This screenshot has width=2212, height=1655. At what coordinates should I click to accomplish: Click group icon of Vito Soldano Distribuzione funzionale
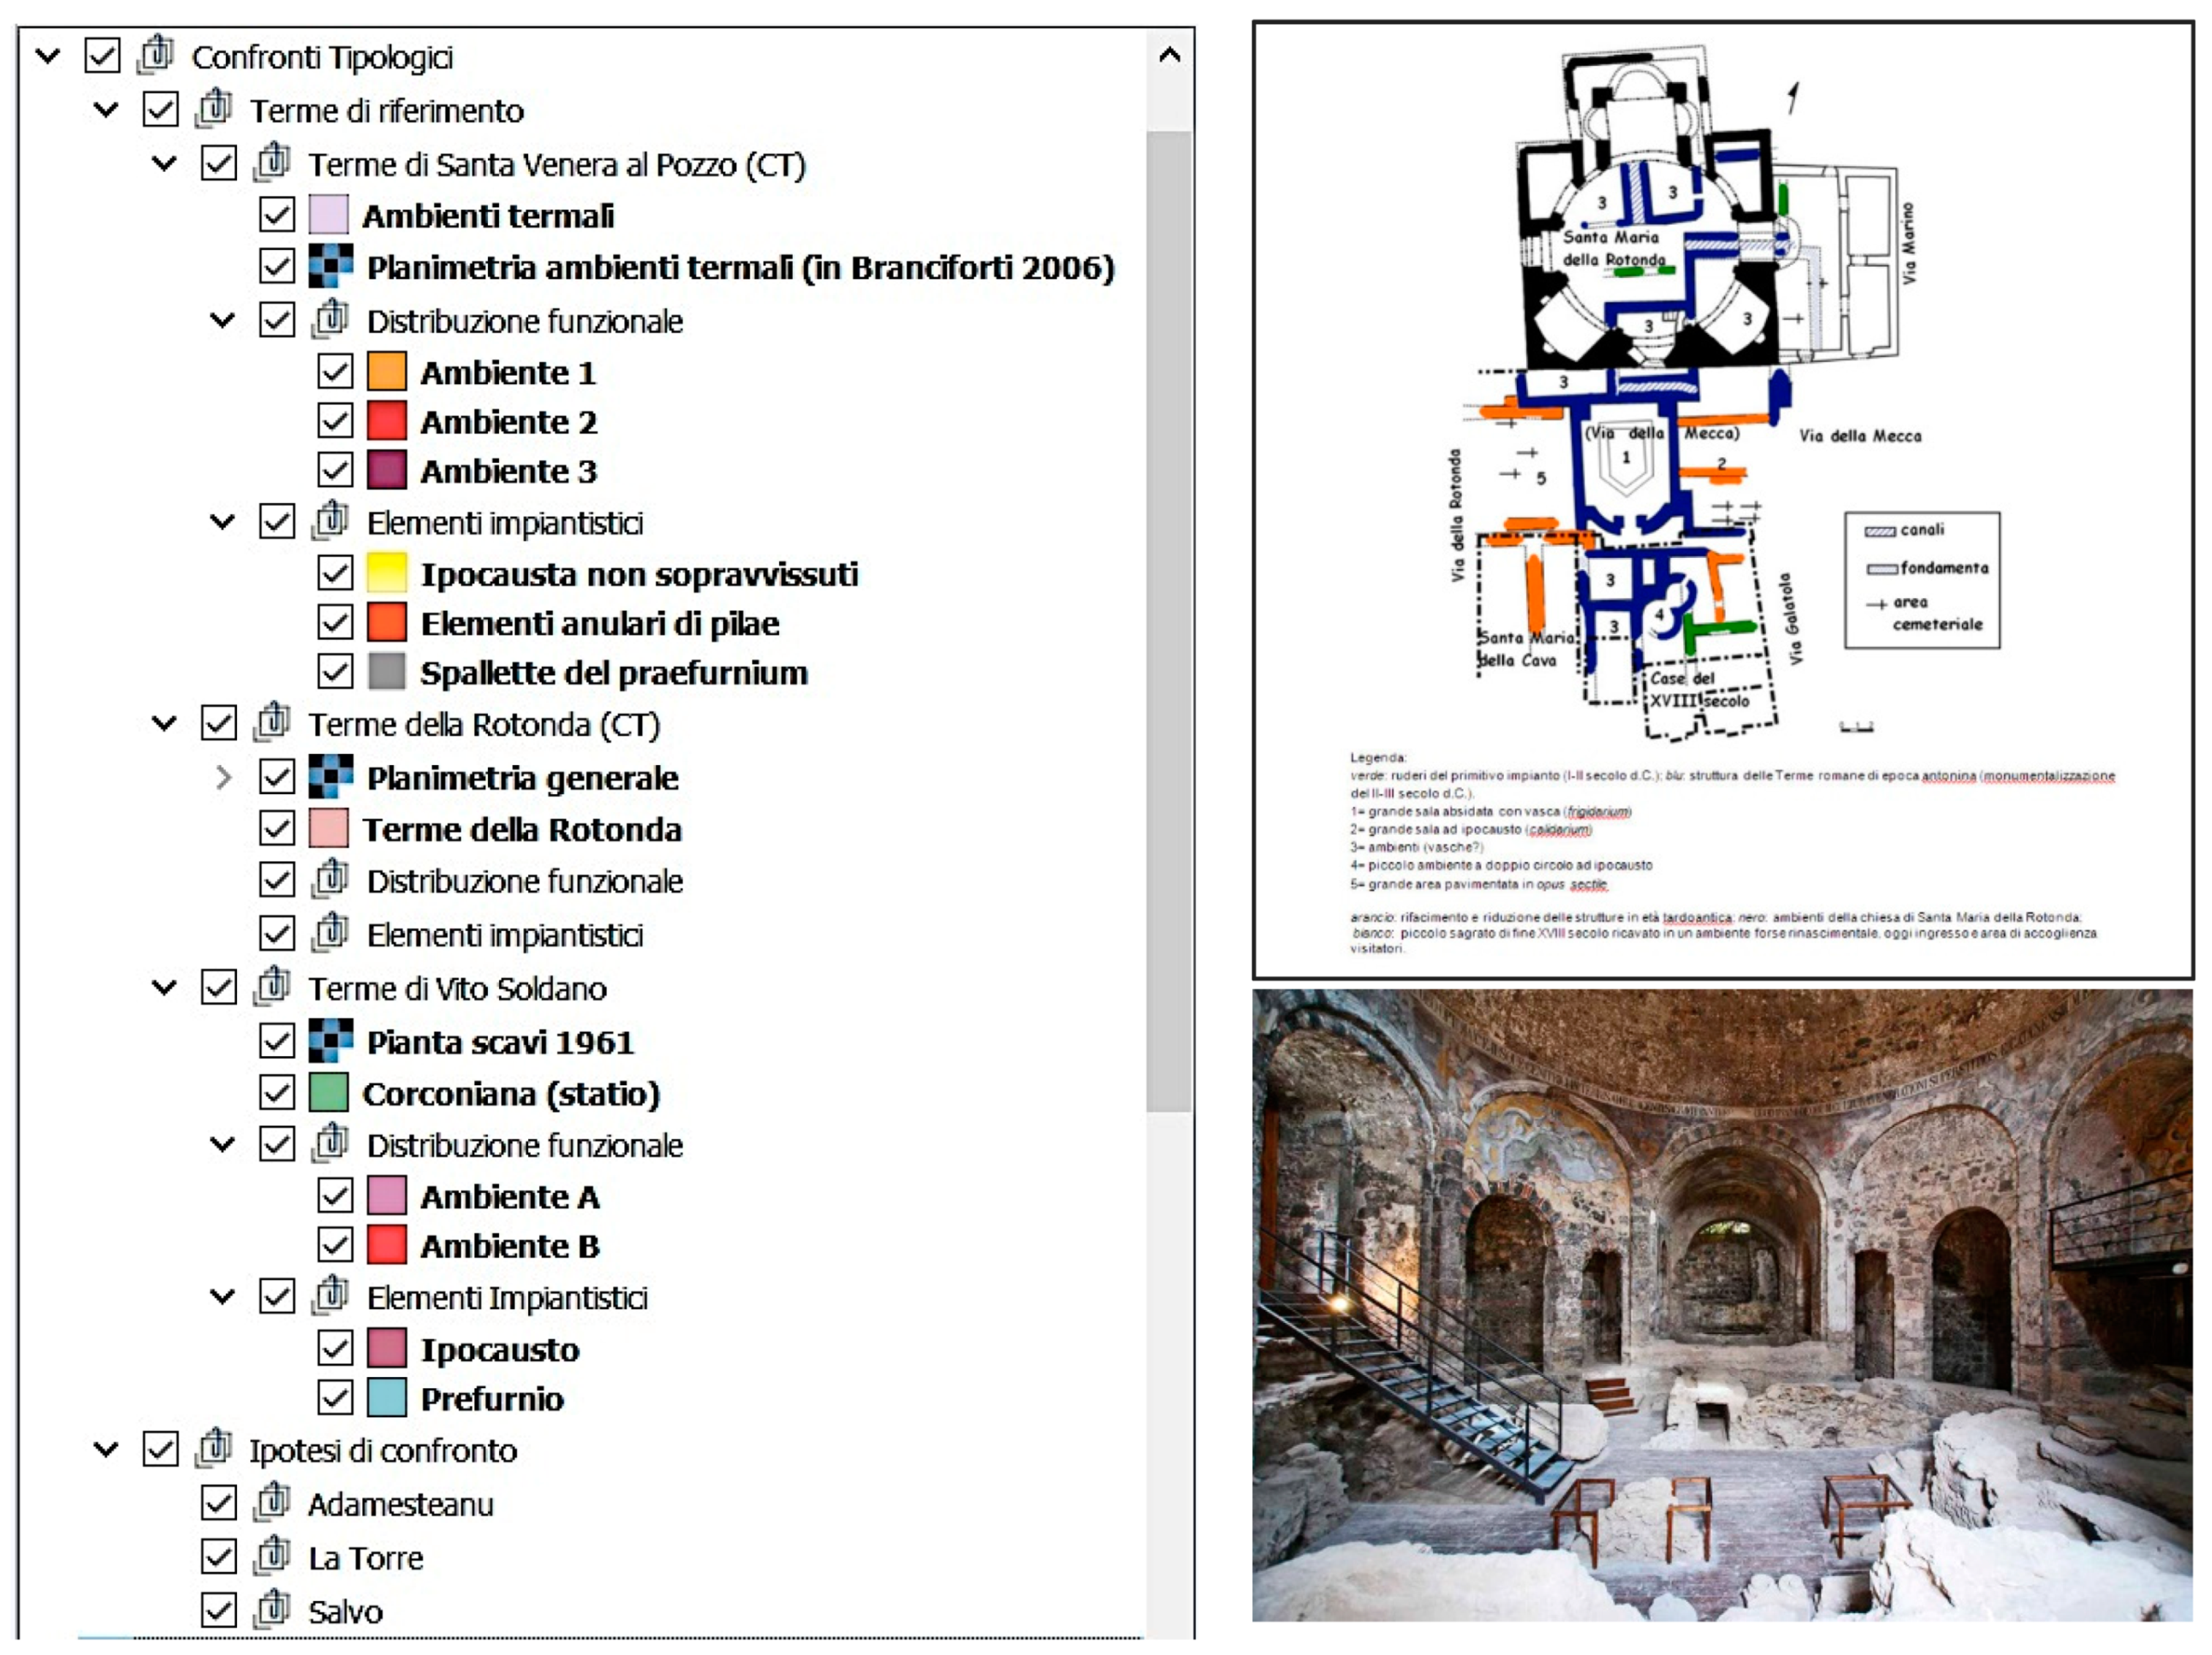click(x=329, y=1143)
